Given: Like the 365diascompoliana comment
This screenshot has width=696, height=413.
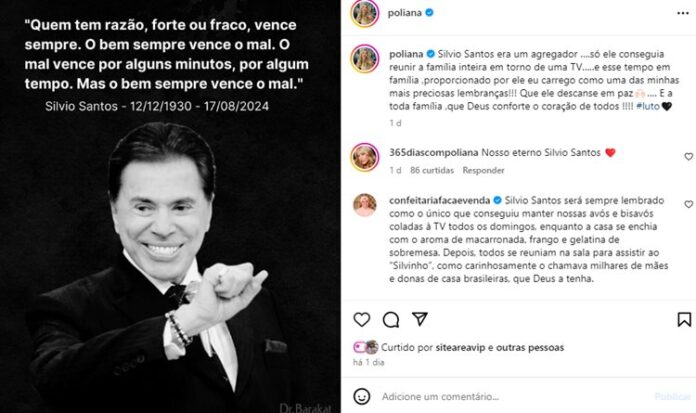Looking at the screenshot, I should pyautogui.click(x=689, y=157).
